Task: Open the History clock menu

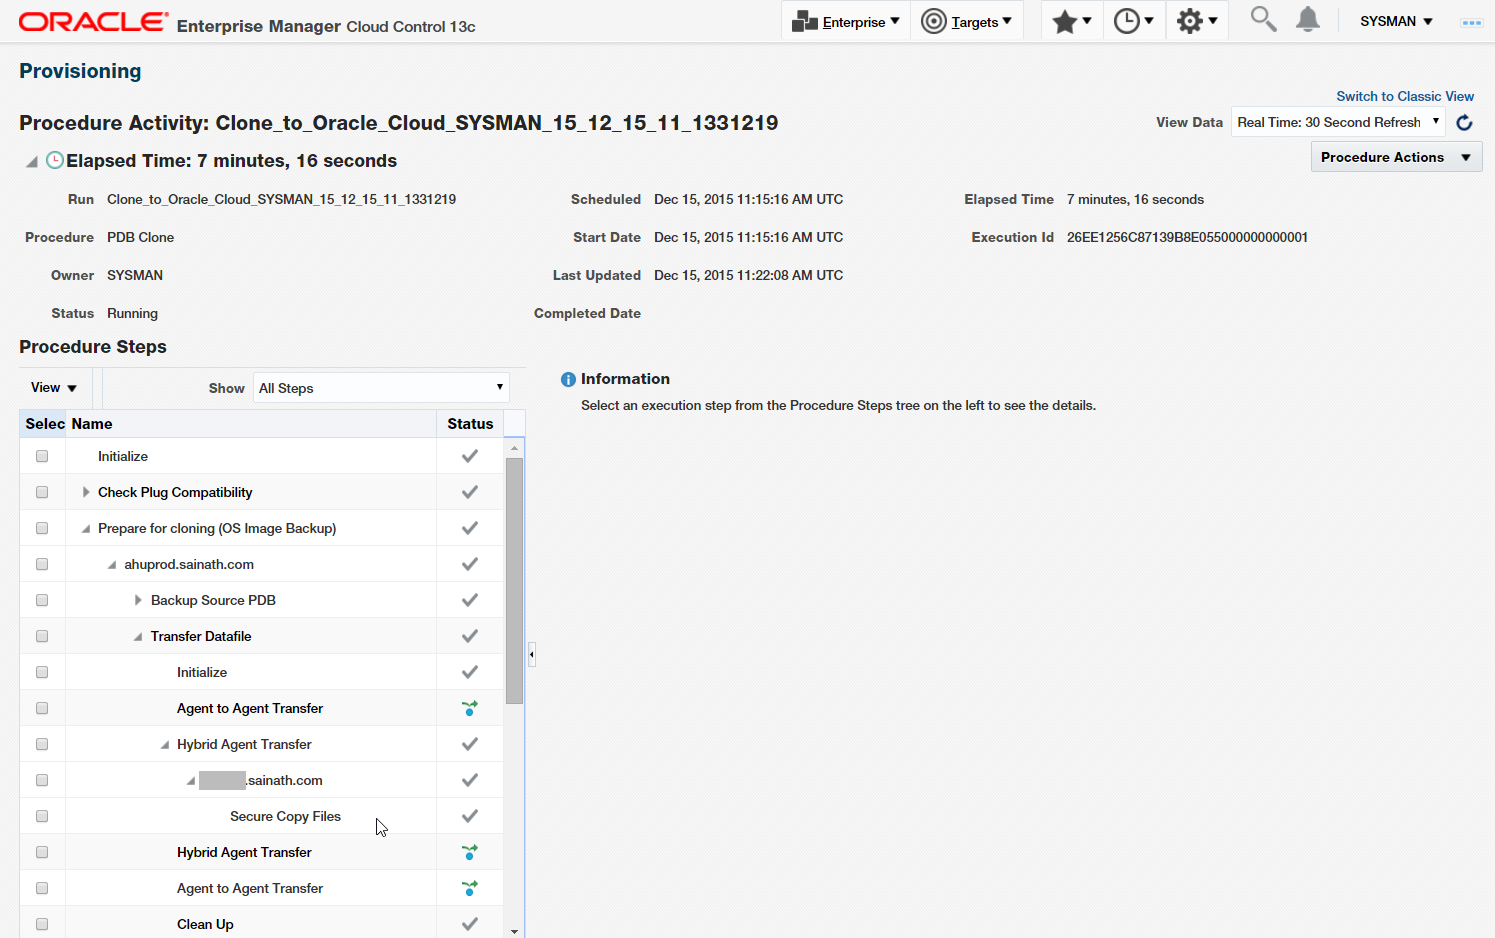Action: click(1134, 21)
